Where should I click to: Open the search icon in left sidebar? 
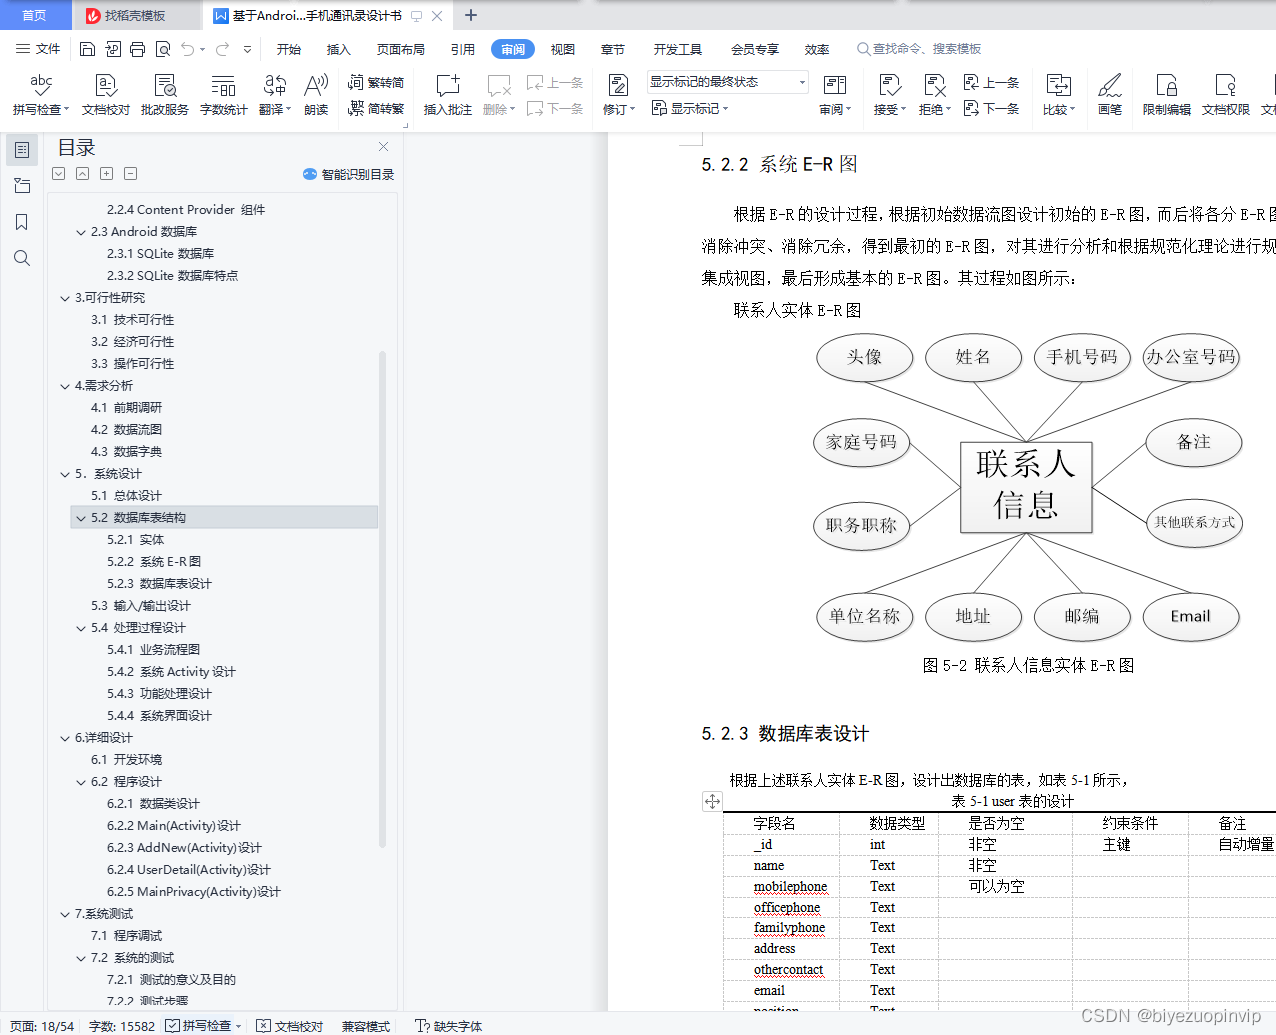[22, 258]
